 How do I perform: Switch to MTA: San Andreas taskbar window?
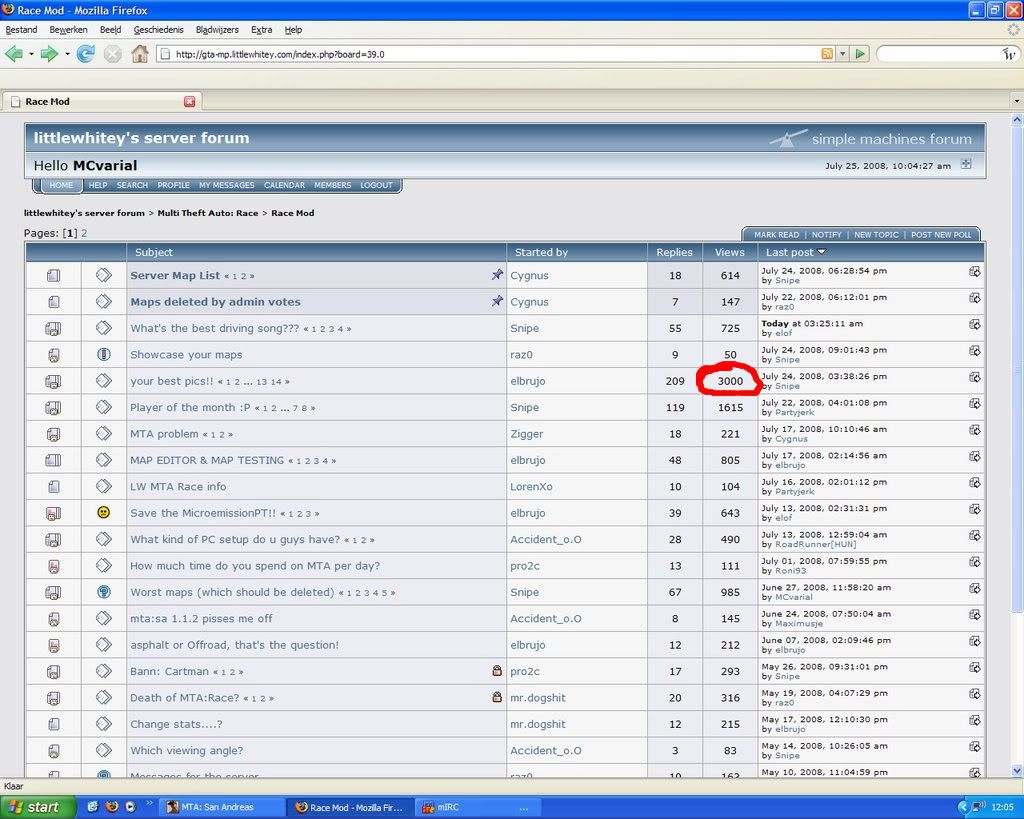click(222, 807)
